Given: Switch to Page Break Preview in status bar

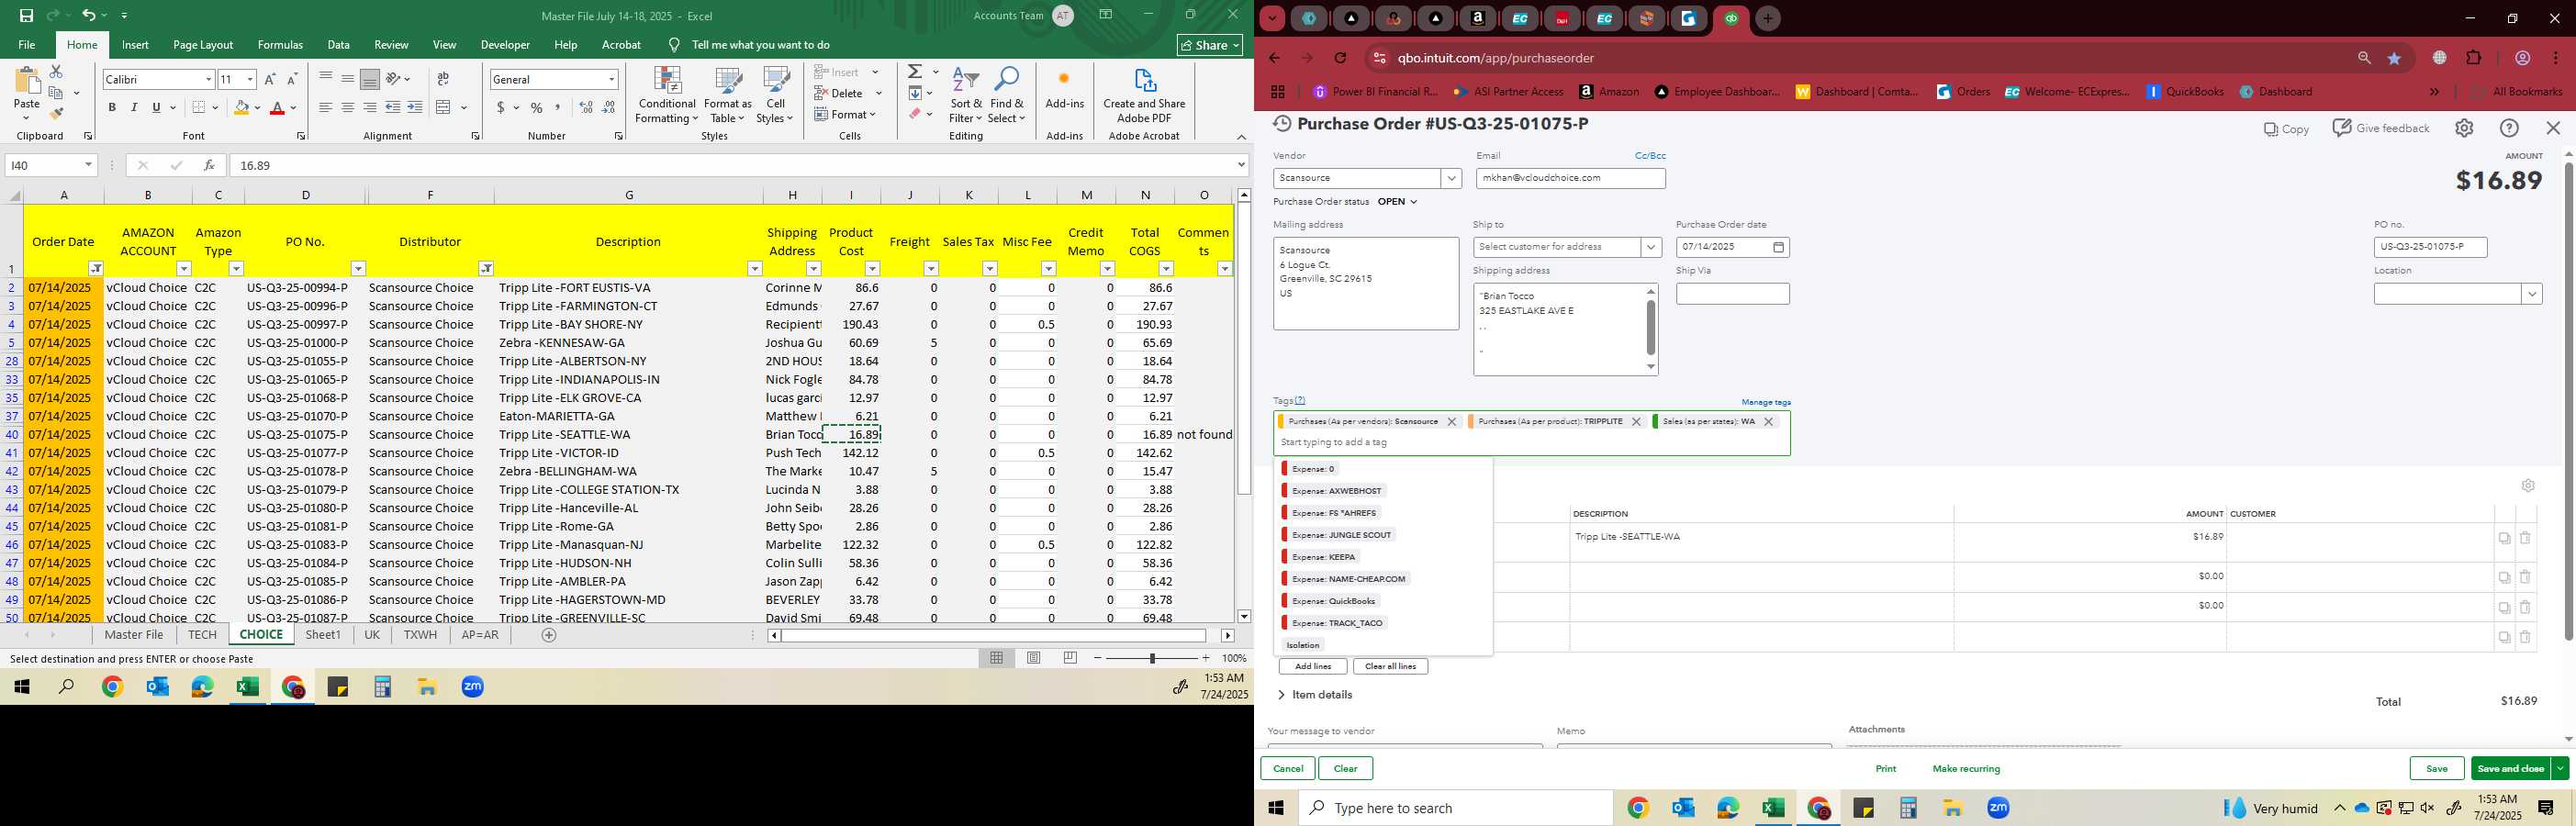Looking at the screenshot, I should point(1070,658).
